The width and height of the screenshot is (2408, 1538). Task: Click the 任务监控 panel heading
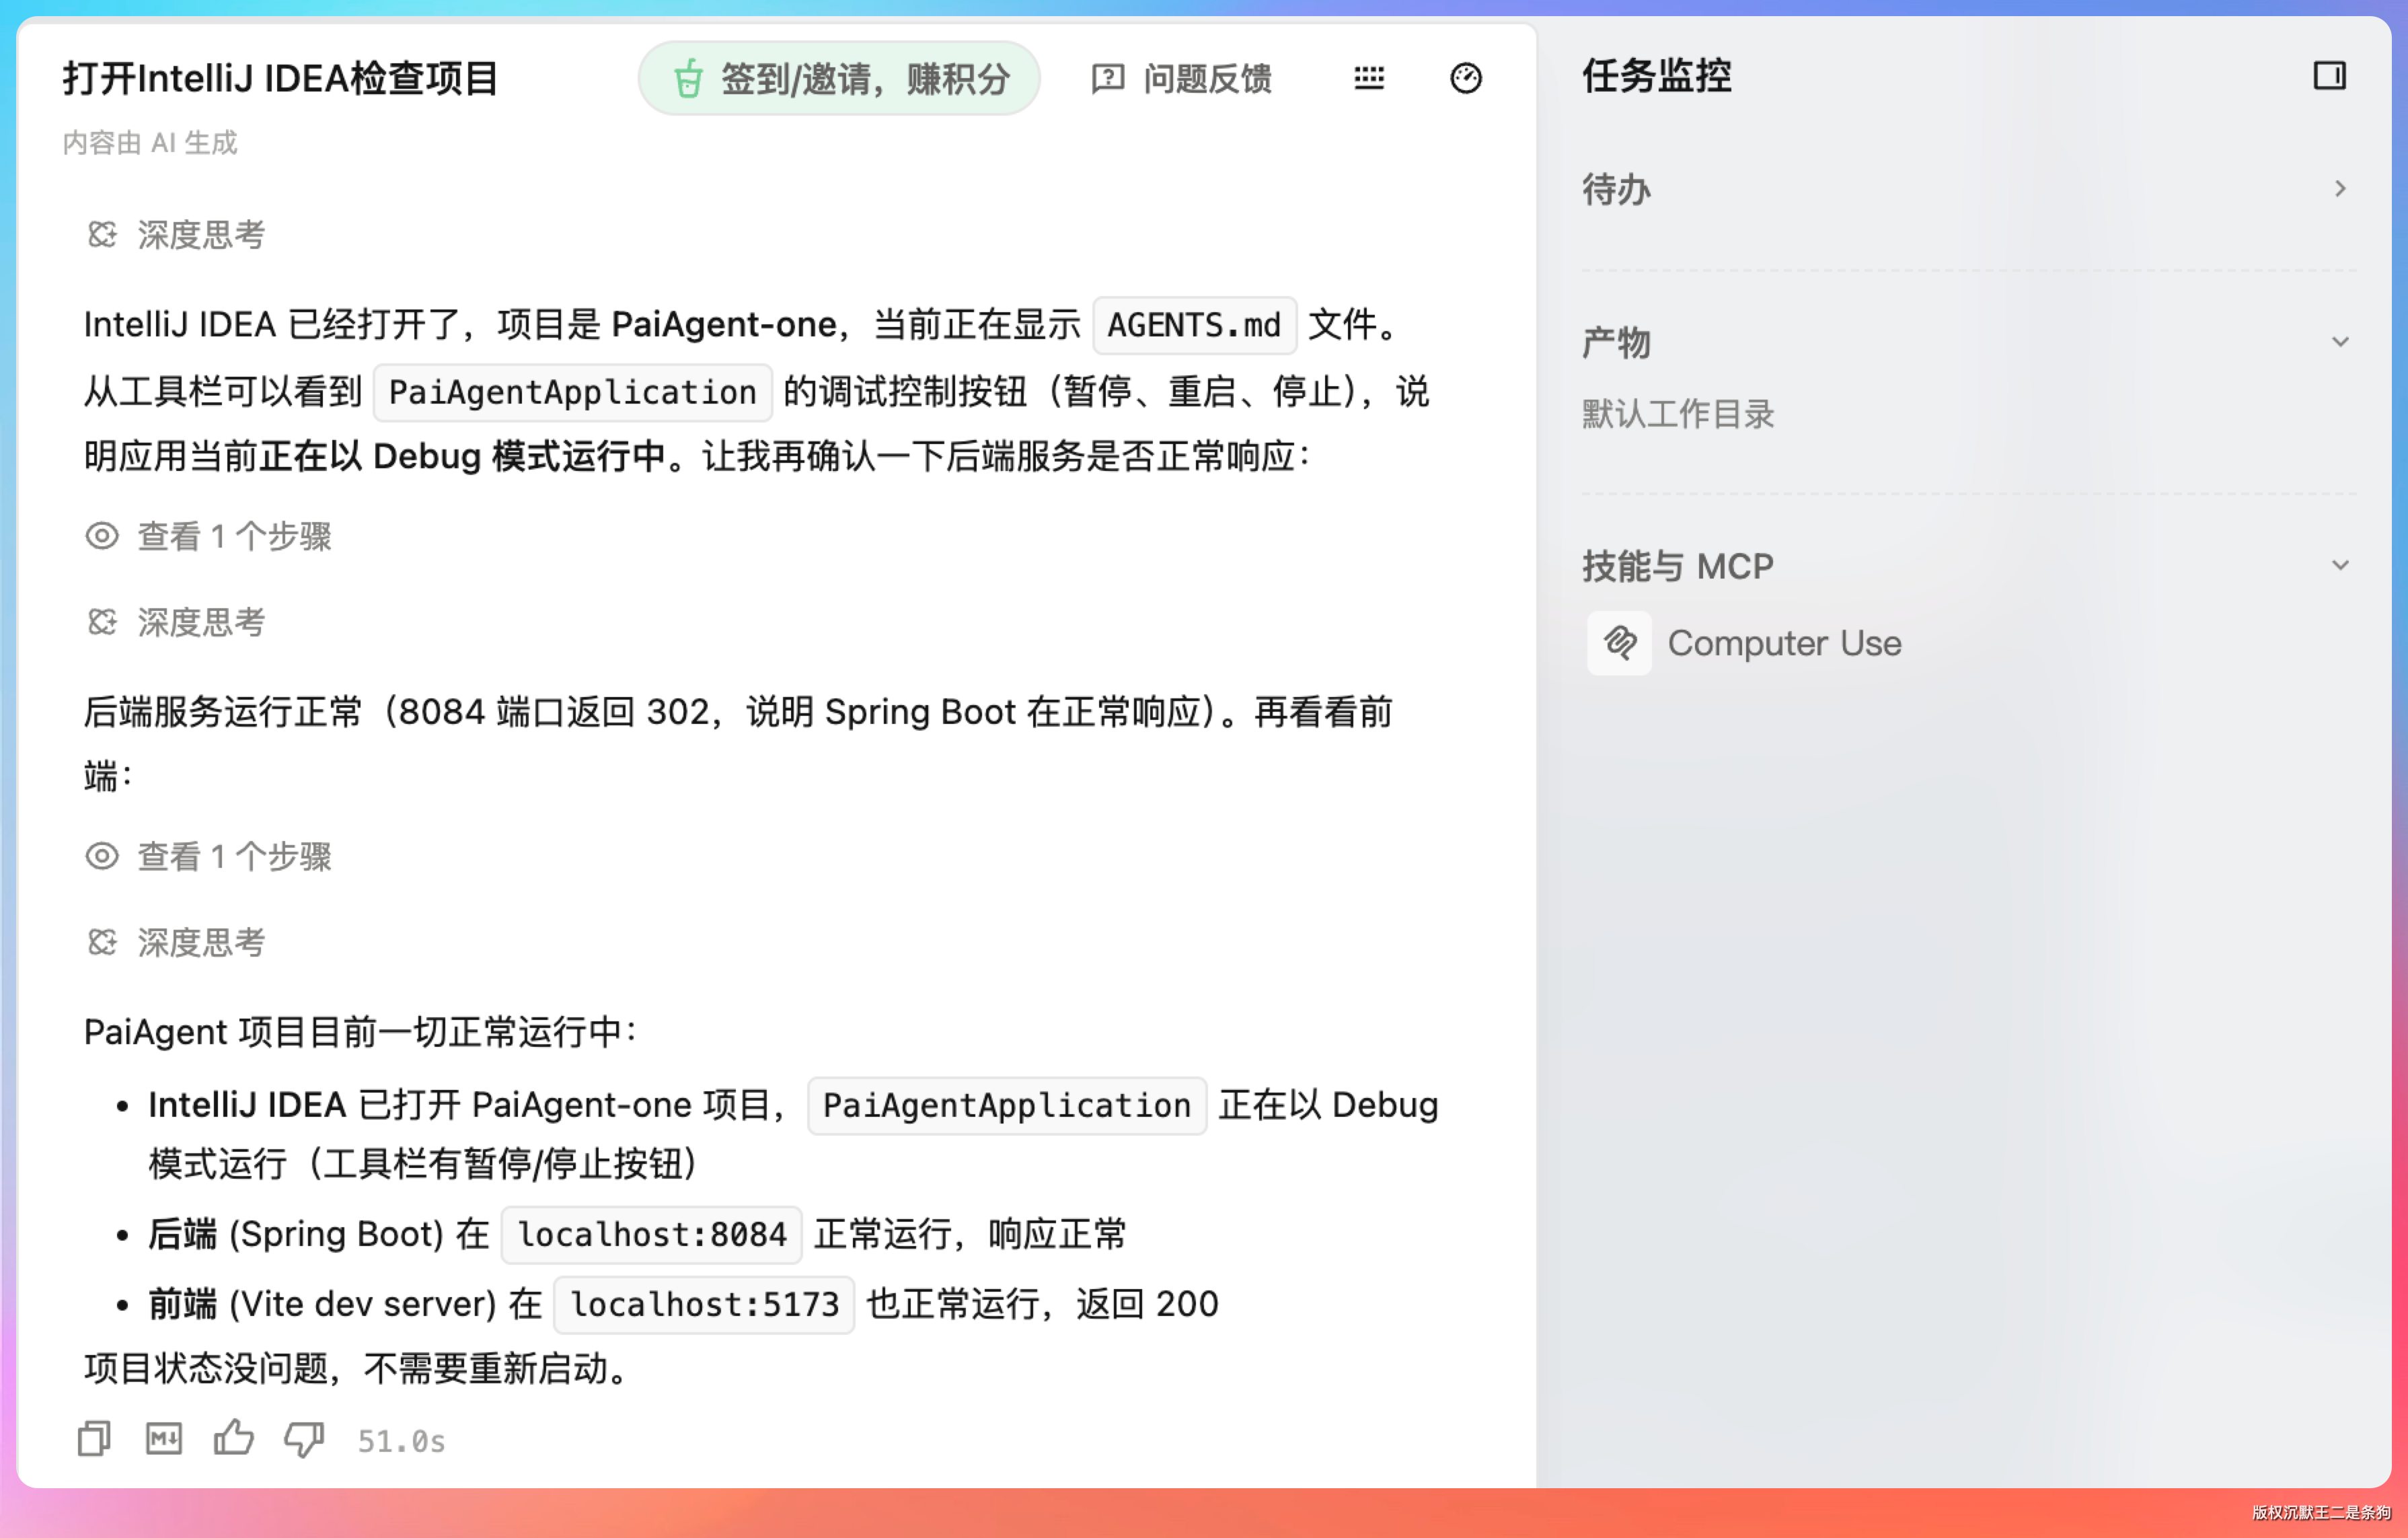1656,76
